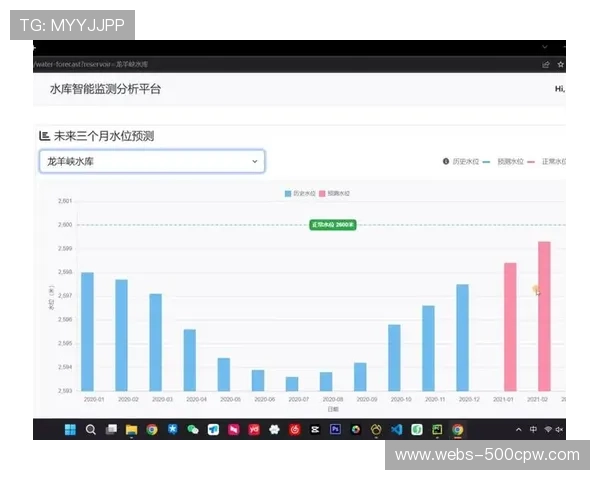Image resolution: width=600 pixels, height=480 pixels.
Task: Open the red yd Youdao app
Action: point(254,429)
